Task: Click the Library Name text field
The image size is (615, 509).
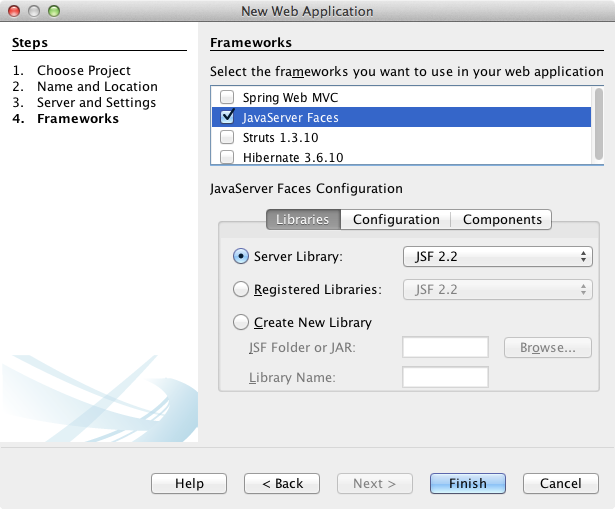Action: 445,377
